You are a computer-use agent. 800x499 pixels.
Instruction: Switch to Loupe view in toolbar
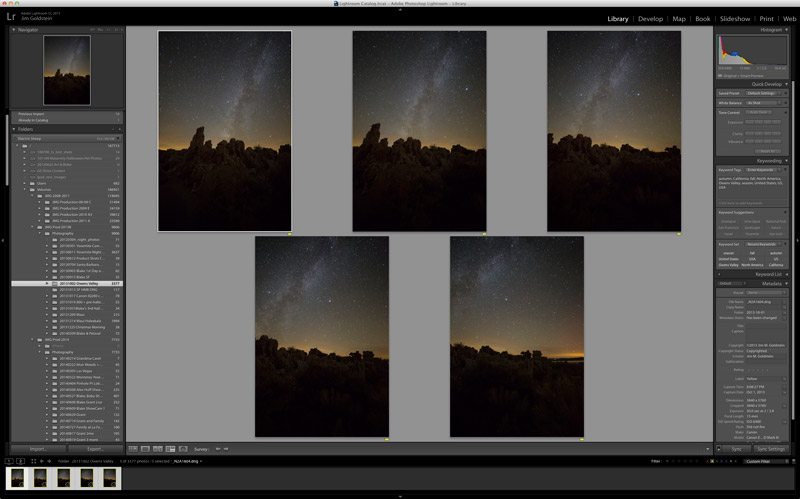(x=145, y=449)
